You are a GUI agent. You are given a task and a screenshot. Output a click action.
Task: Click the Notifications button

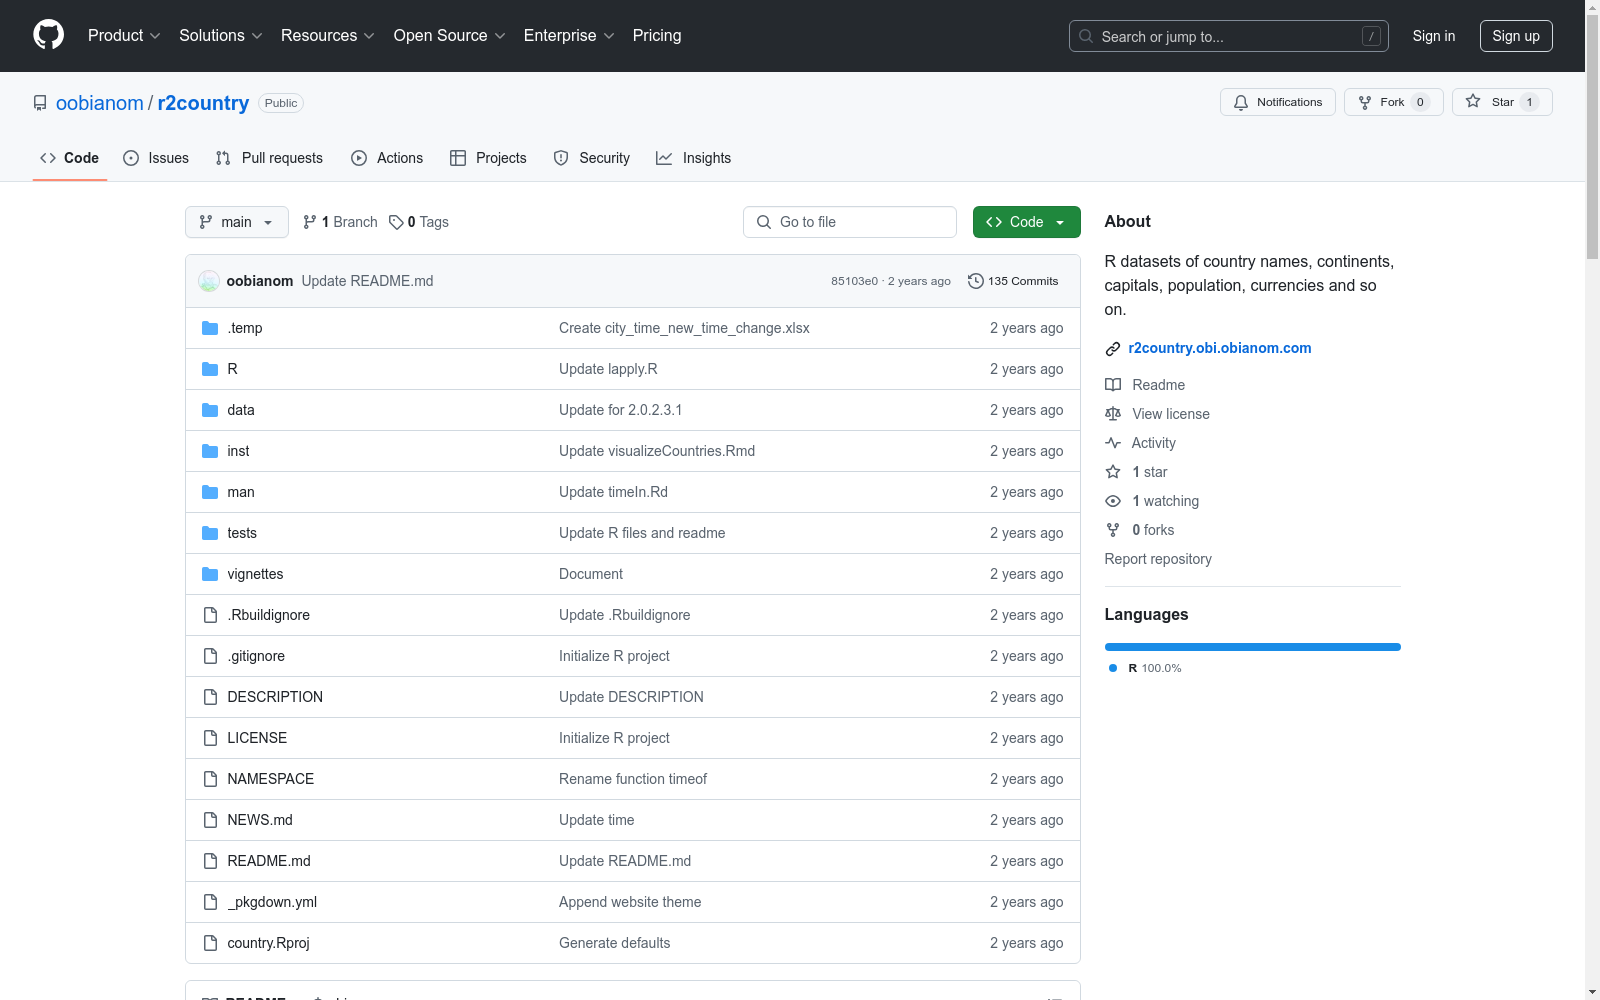point(1278,102)
